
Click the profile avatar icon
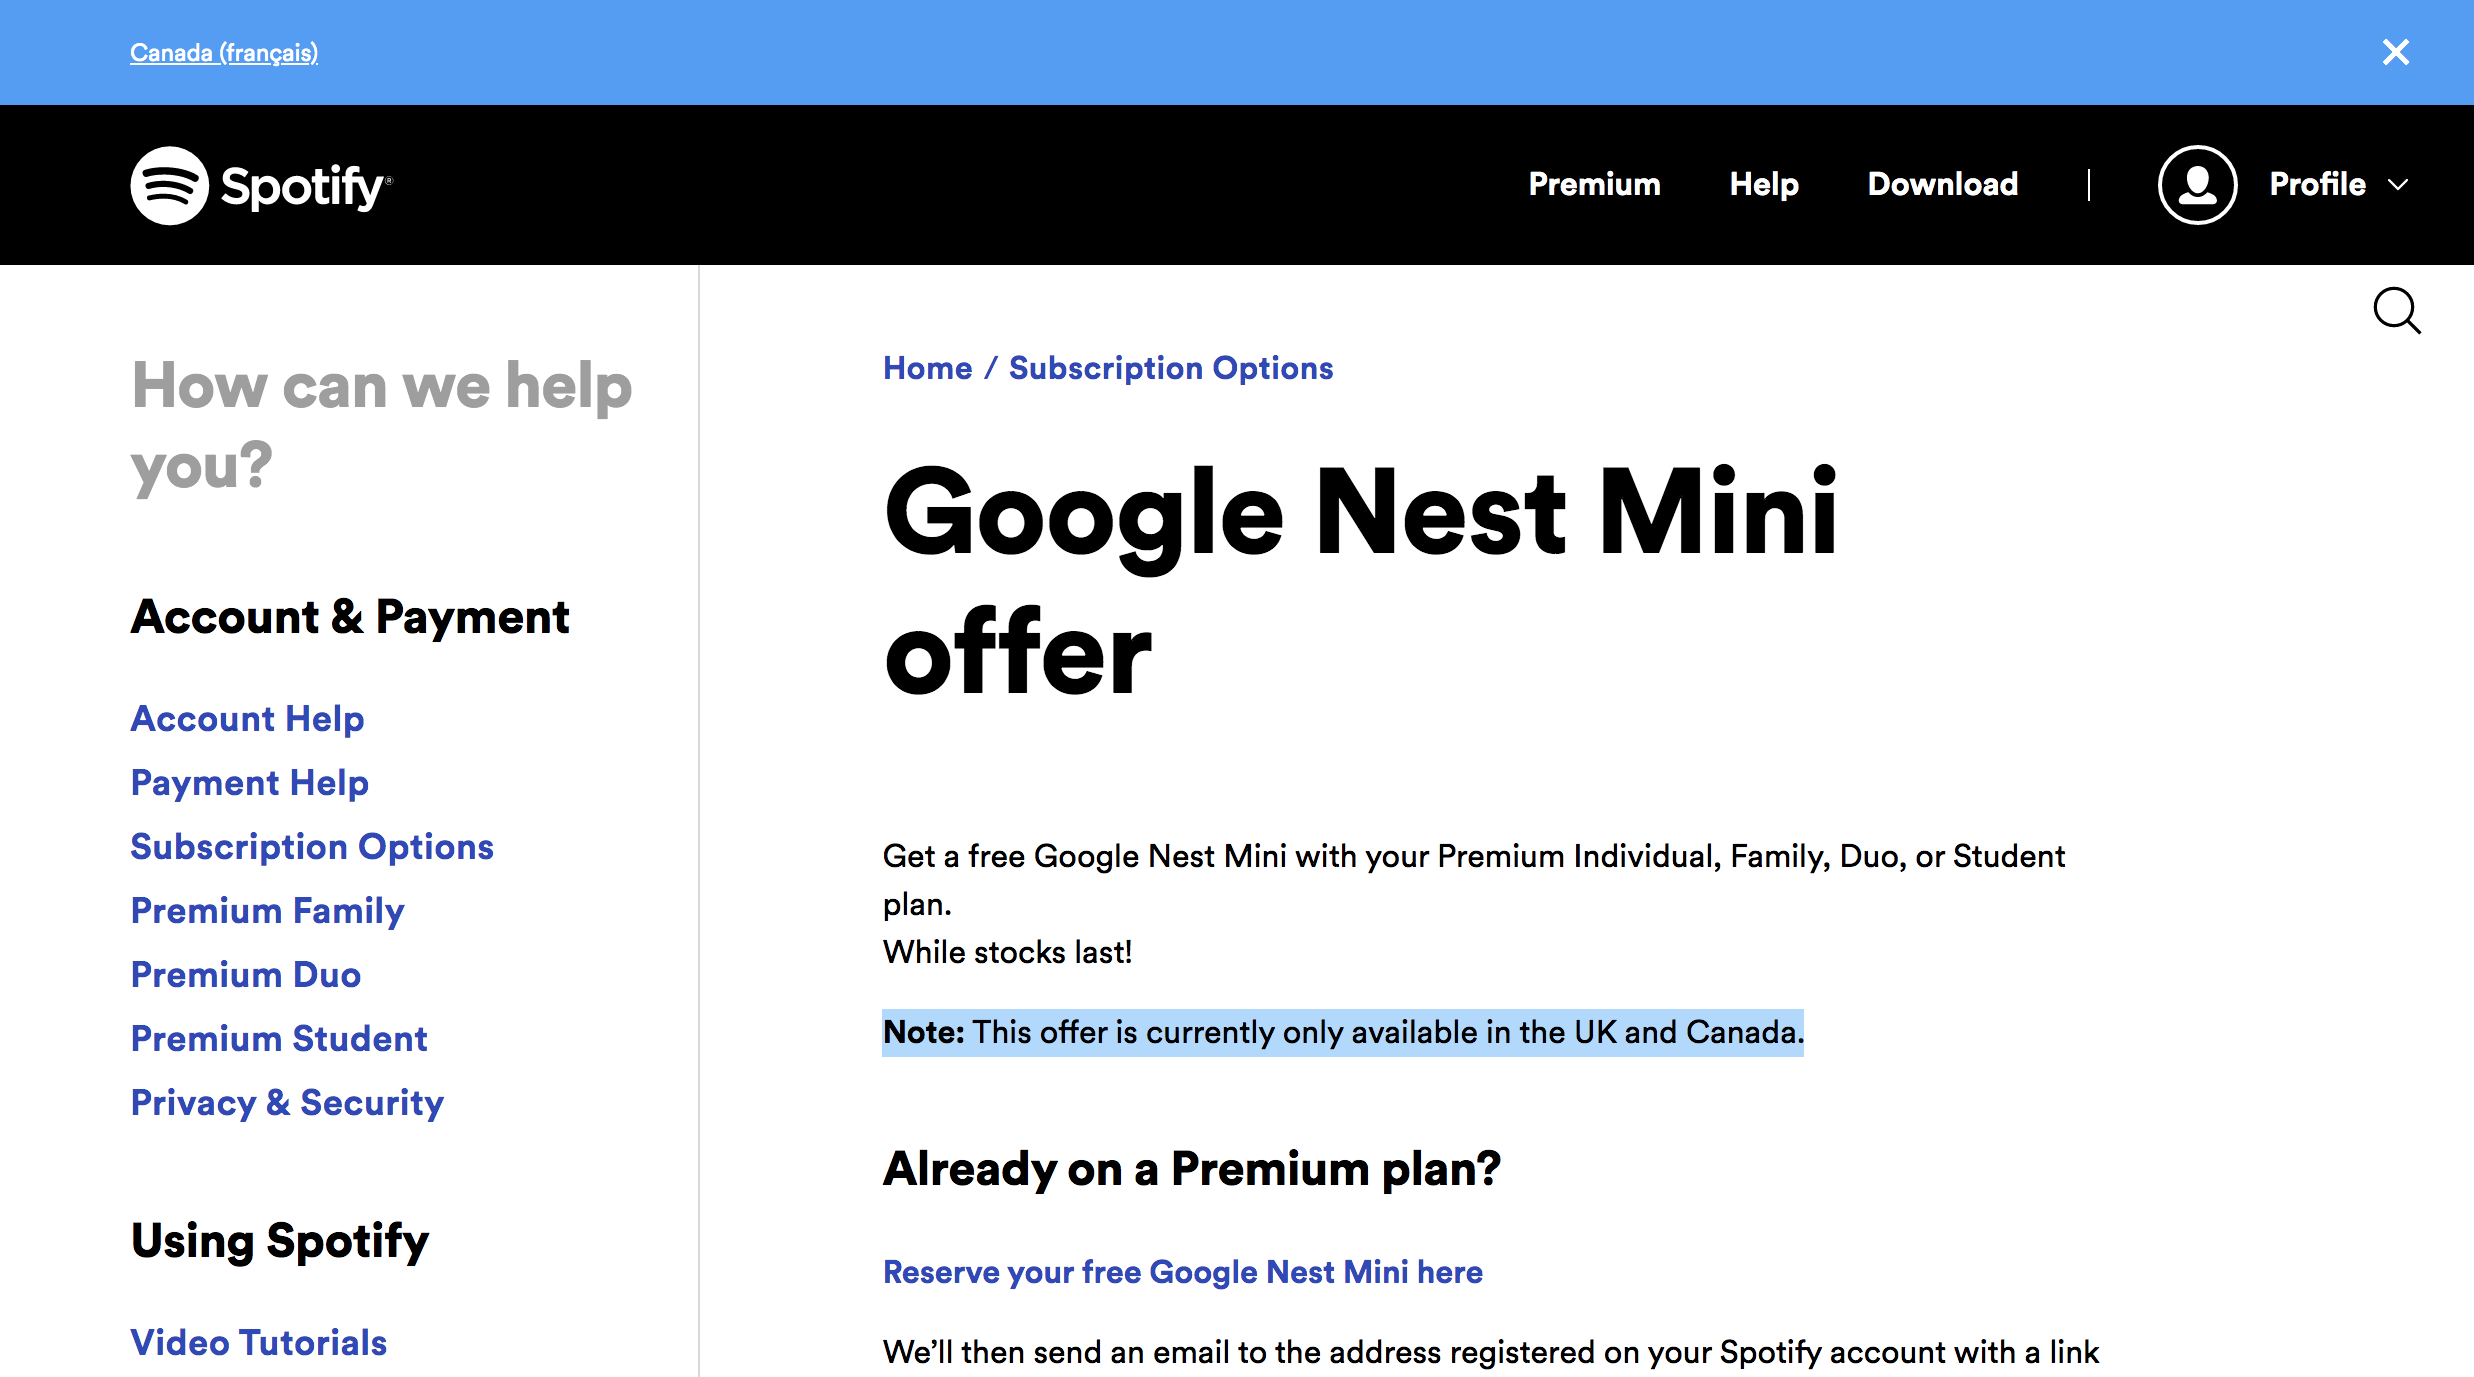pyautogui.click(x=2197, y=185)
